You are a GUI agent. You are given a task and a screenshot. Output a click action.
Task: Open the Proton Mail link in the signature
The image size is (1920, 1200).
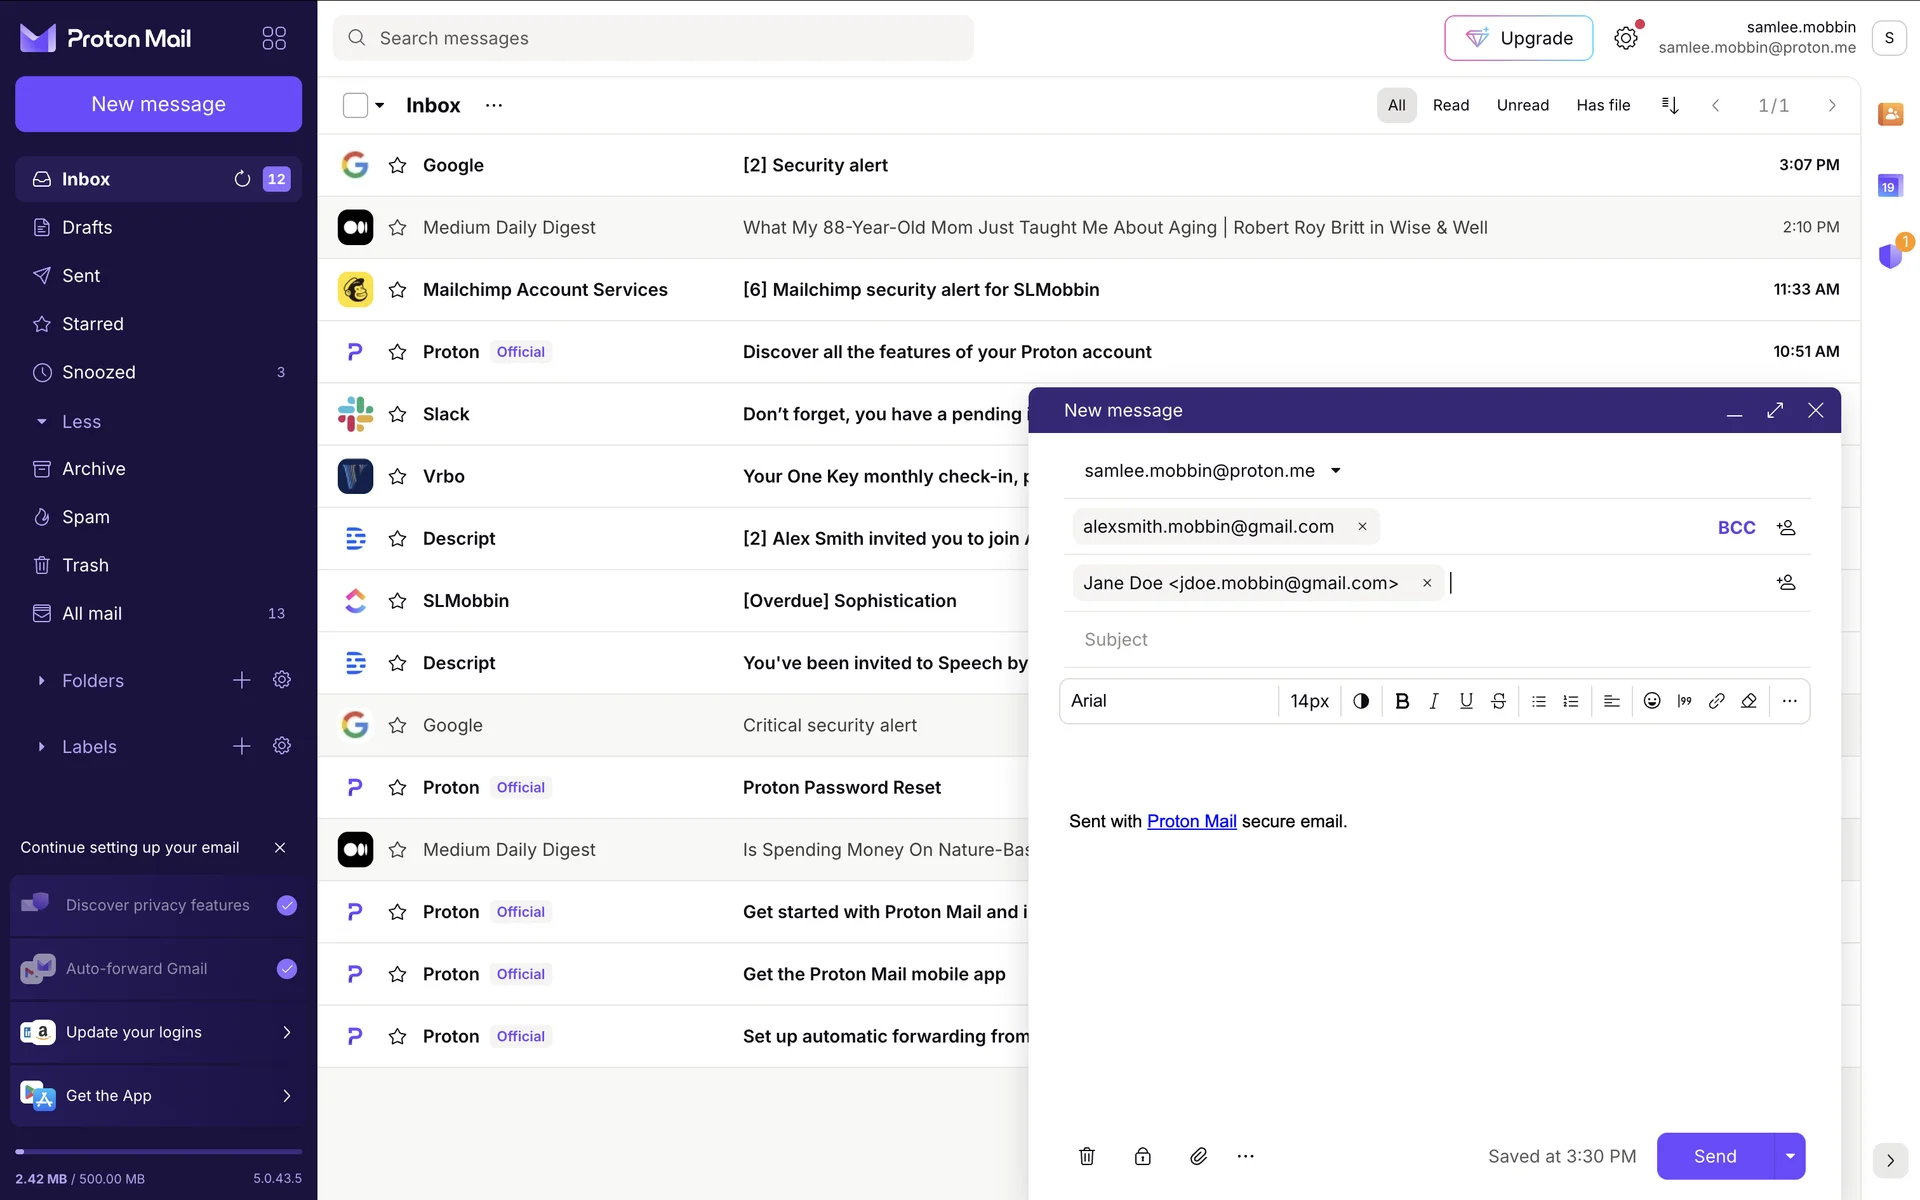point(1191,821)
